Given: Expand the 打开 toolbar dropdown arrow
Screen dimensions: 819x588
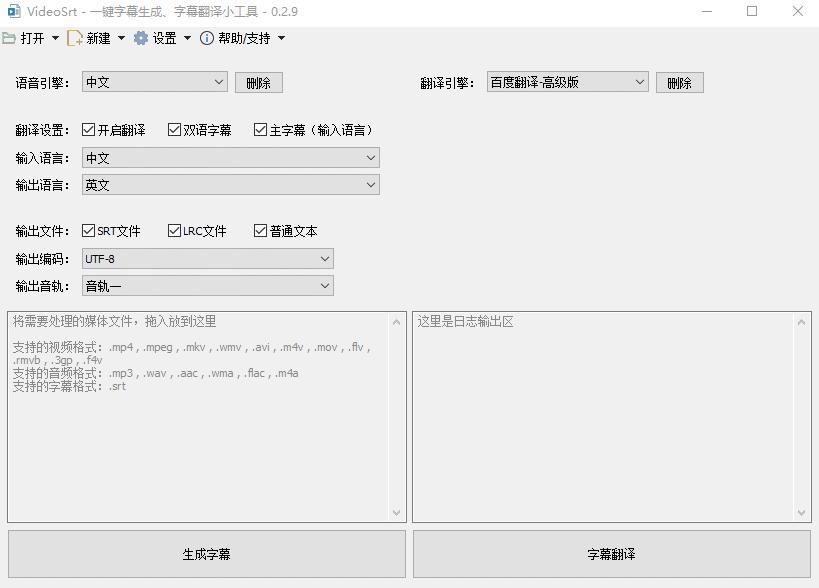Looking at the screenshot, I should point(56,37).
